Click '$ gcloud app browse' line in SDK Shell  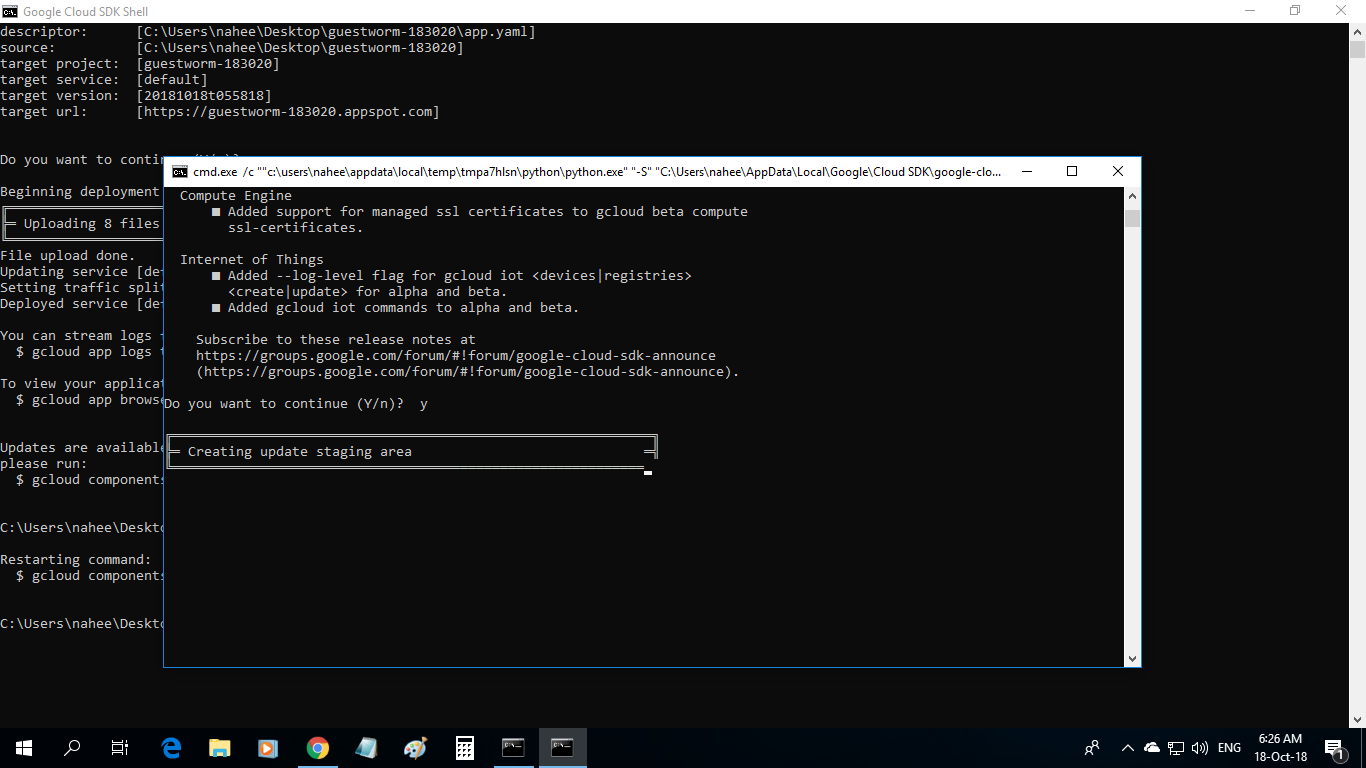pos(90,400)
